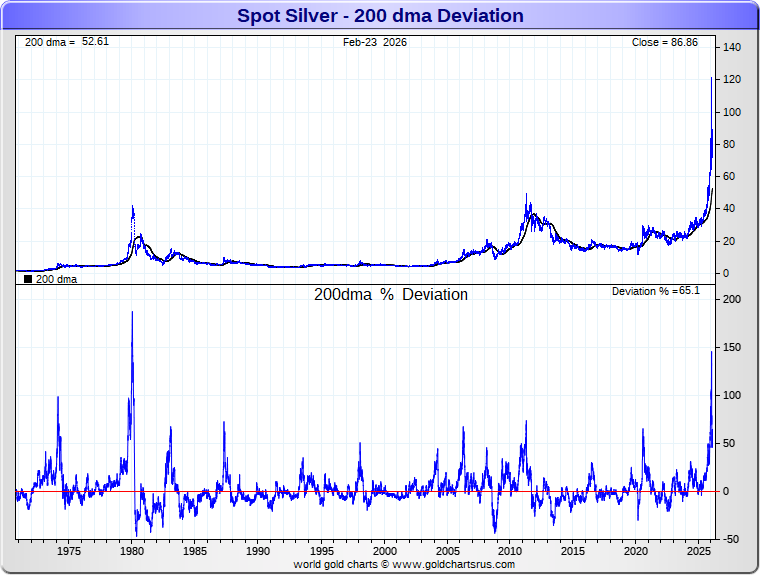Click the 200 dma value 52.61
The height and width of the screenshot is (575, 760).
95,42
